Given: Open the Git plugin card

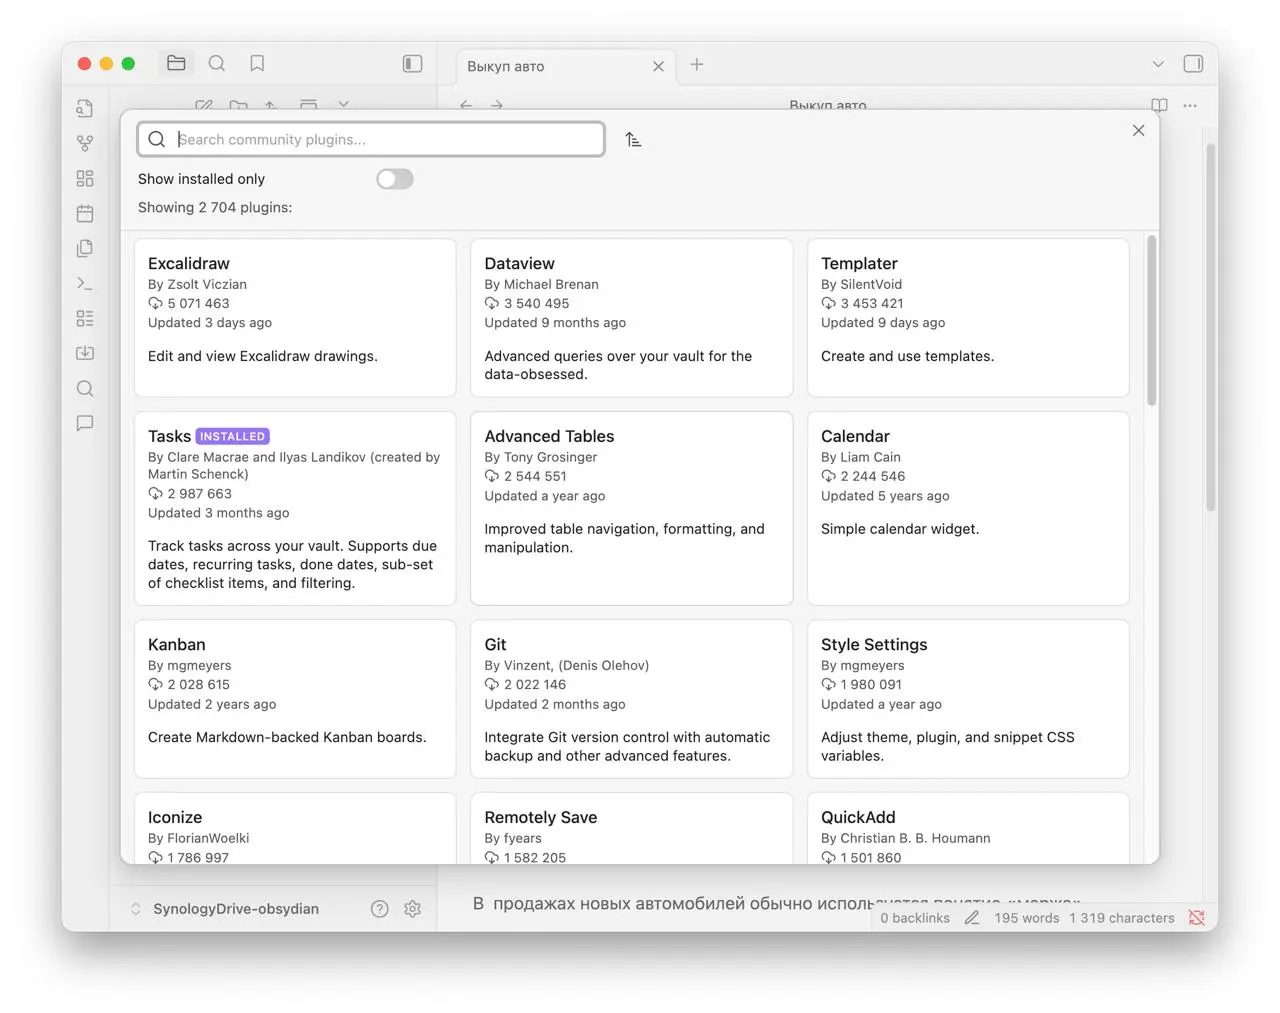Looking at the screenshot, I should click(x=632, y=699).
